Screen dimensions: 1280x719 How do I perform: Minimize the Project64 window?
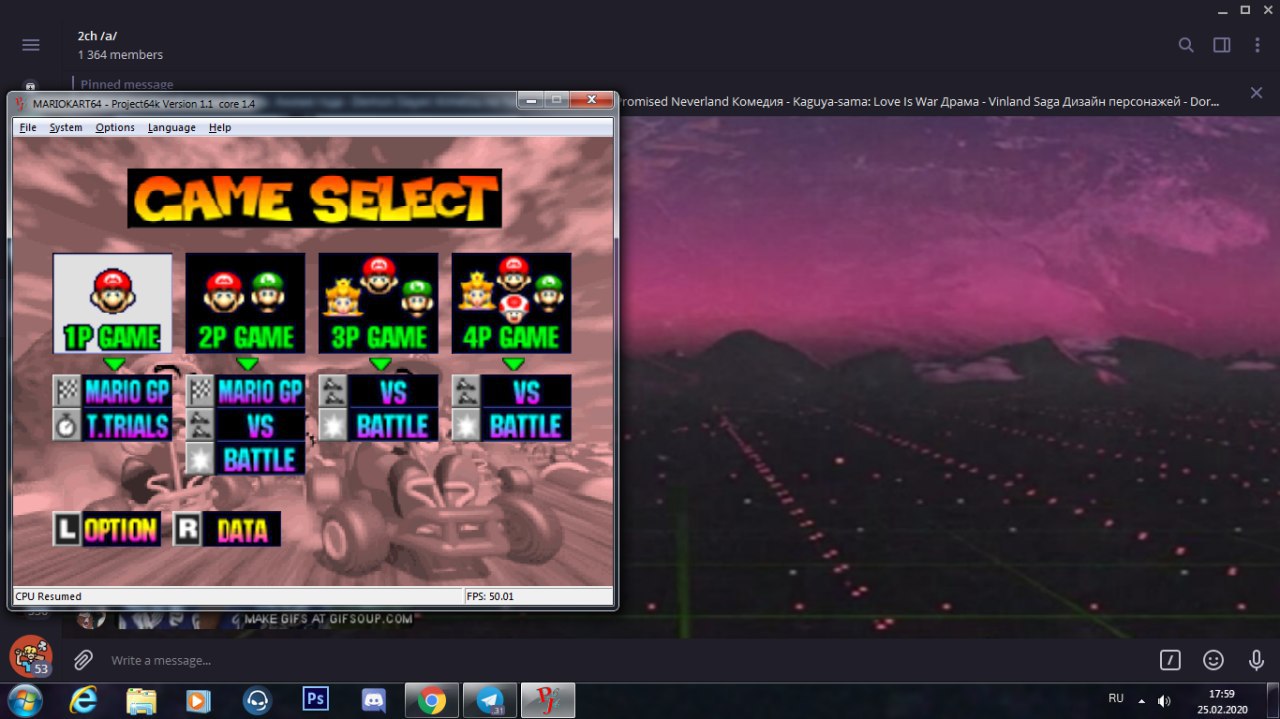pos(533,100)
